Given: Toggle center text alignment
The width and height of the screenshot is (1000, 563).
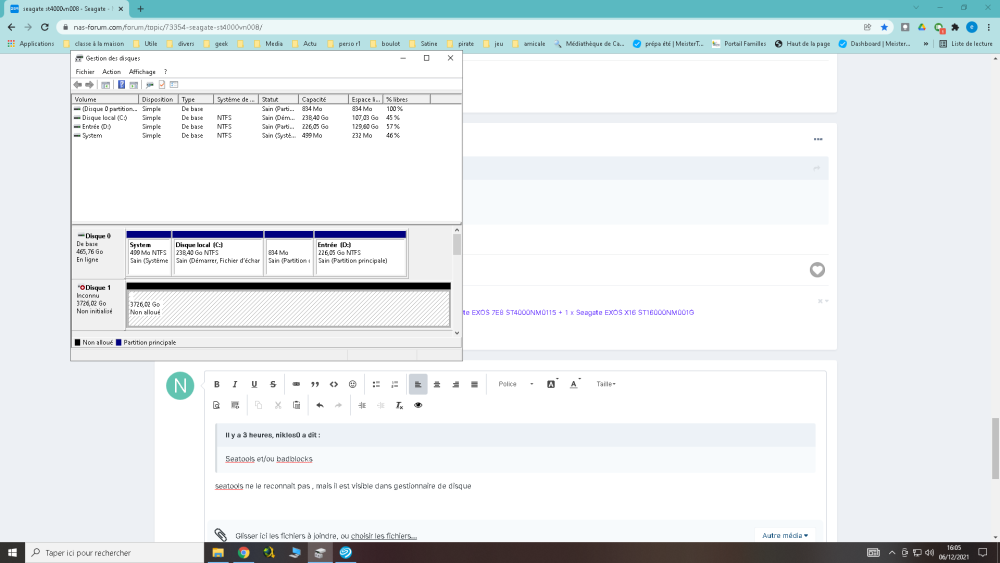Looking at the screenshot, I should coord(437,384).
